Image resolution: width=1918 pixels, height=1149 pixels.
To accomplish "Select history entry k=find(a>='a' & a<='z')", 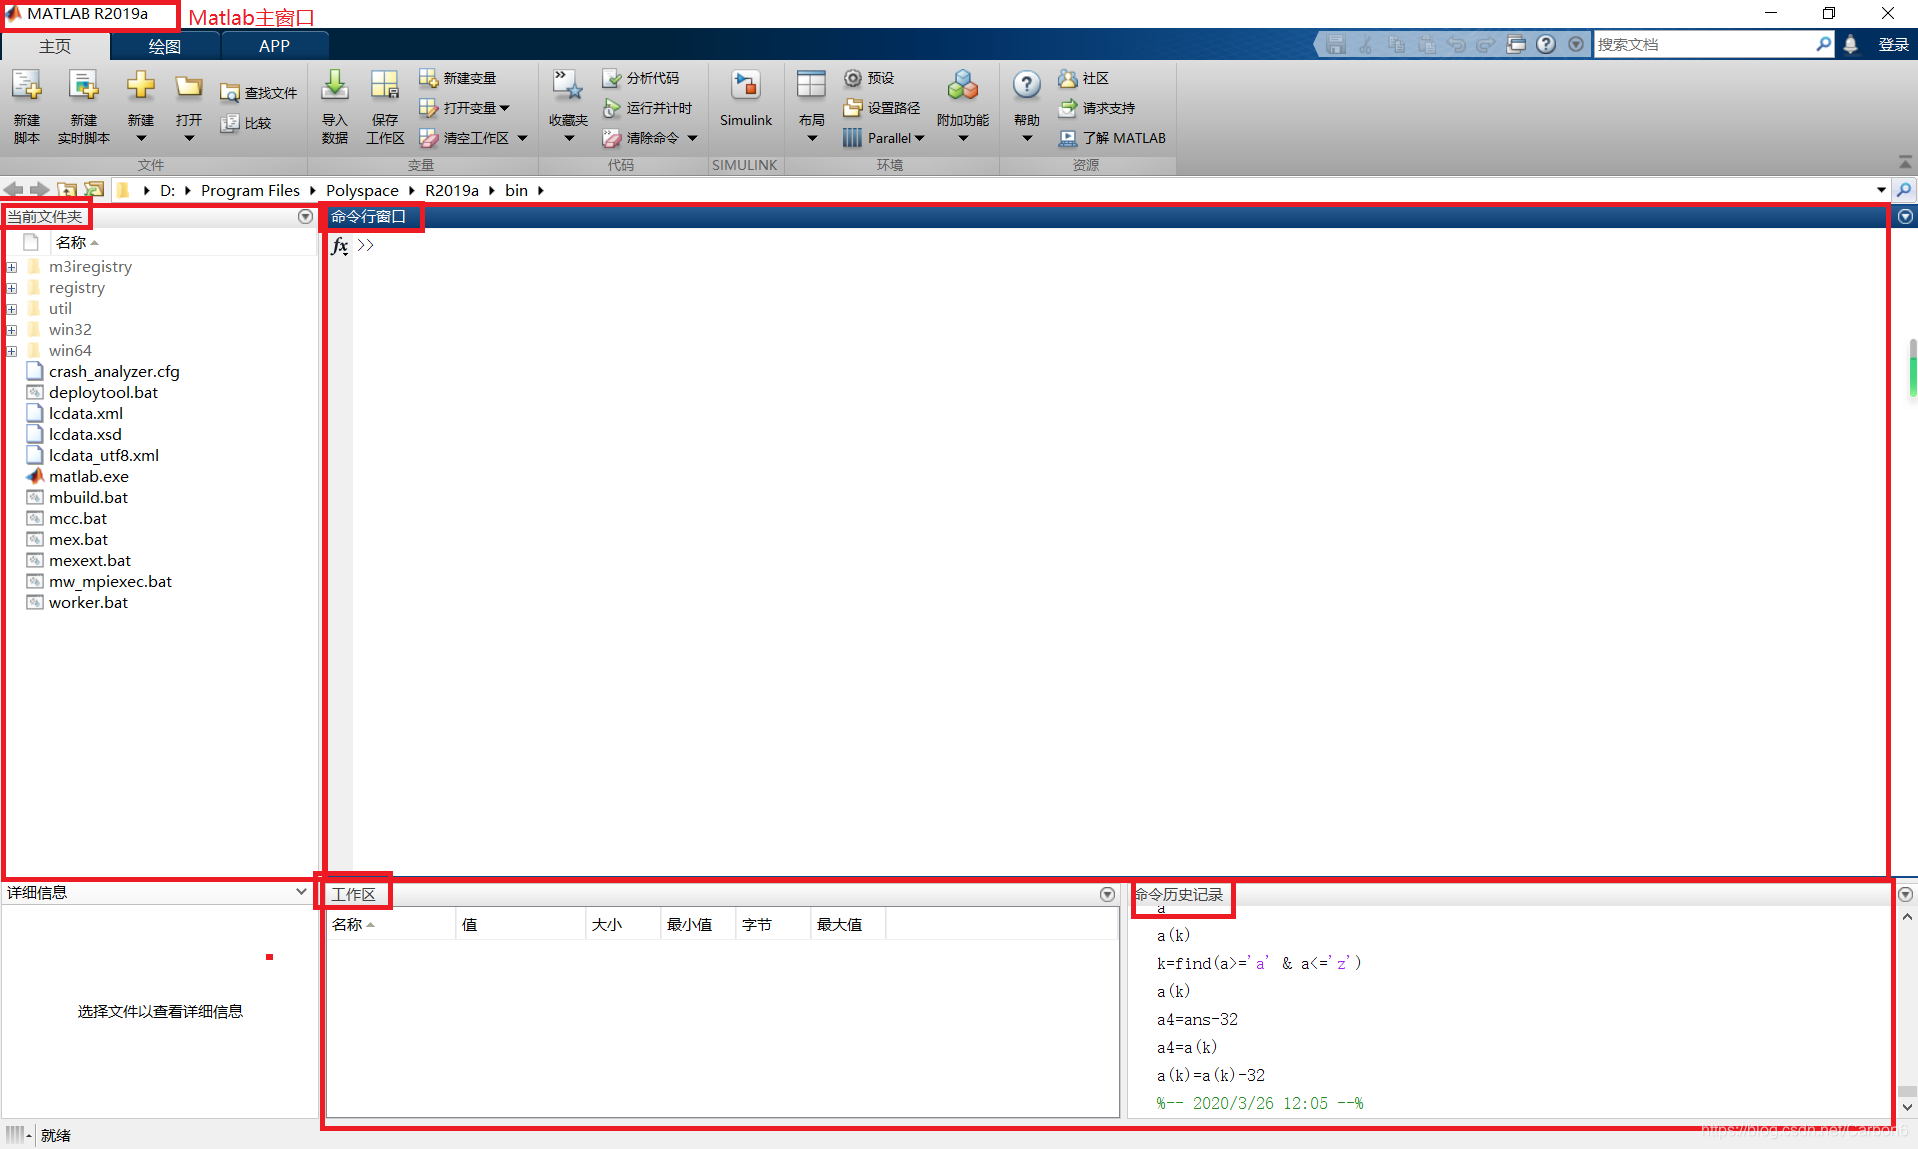I will (1259, 964).
